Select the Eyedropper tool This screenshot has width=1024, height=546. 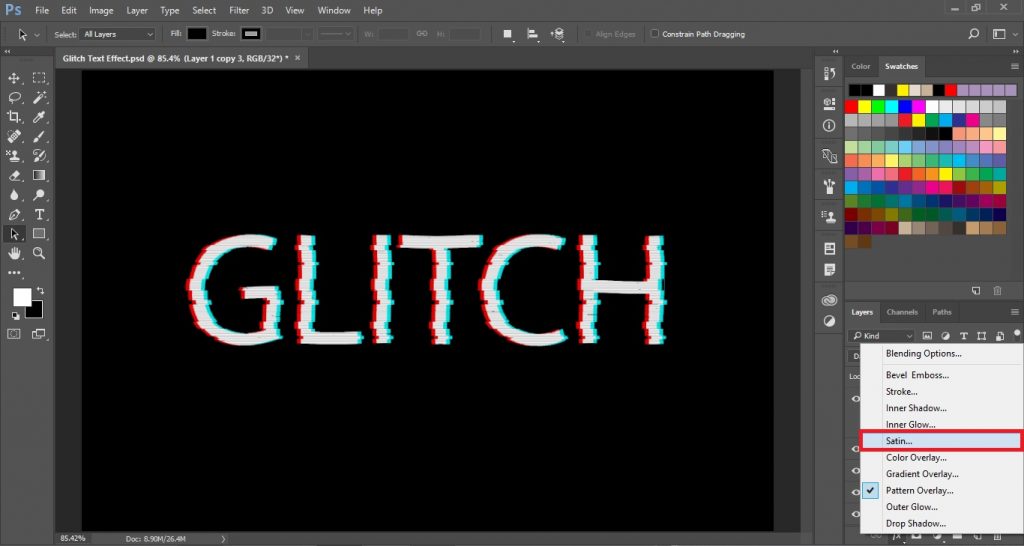tap(39, 117)
